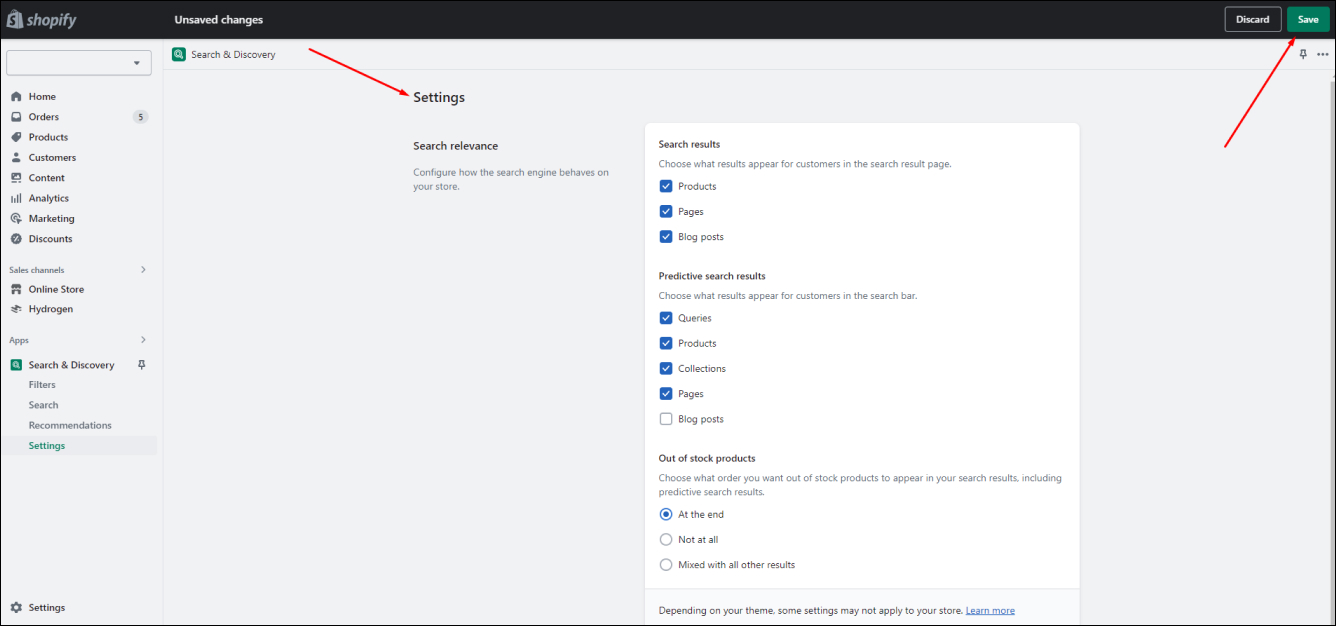Click the Products tag icon
This screenshot has width=1336, height=626.
16,137
